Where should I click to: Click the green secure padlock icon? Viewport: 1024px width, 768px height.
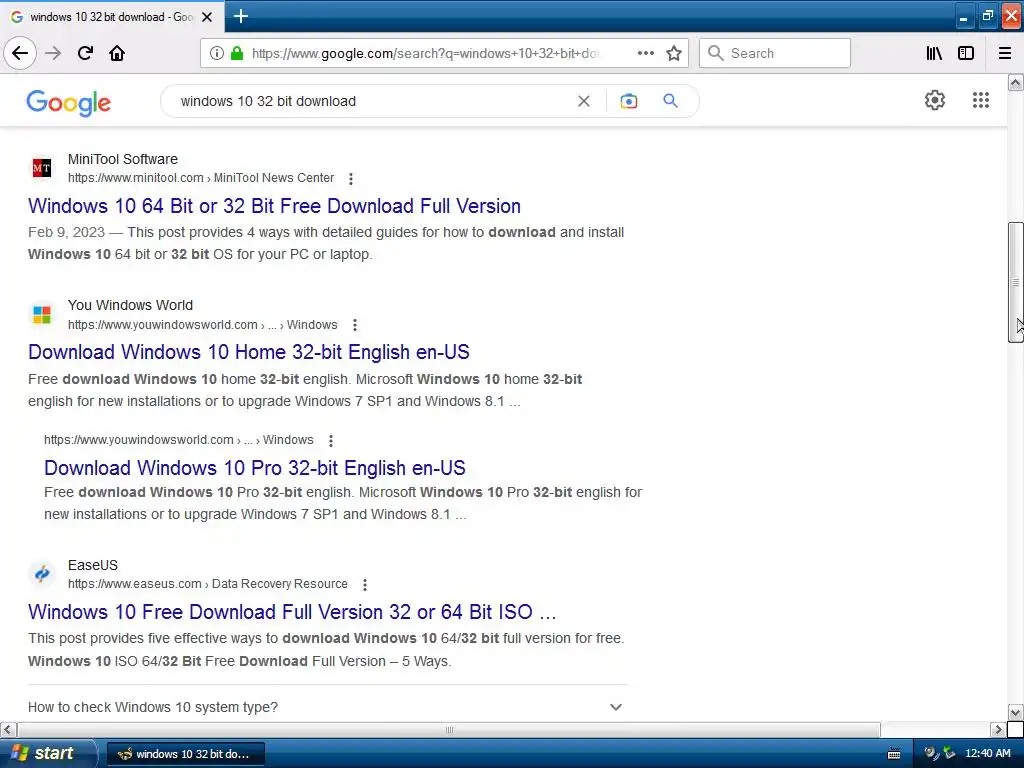pyautogui.click(x=237, y=53)
